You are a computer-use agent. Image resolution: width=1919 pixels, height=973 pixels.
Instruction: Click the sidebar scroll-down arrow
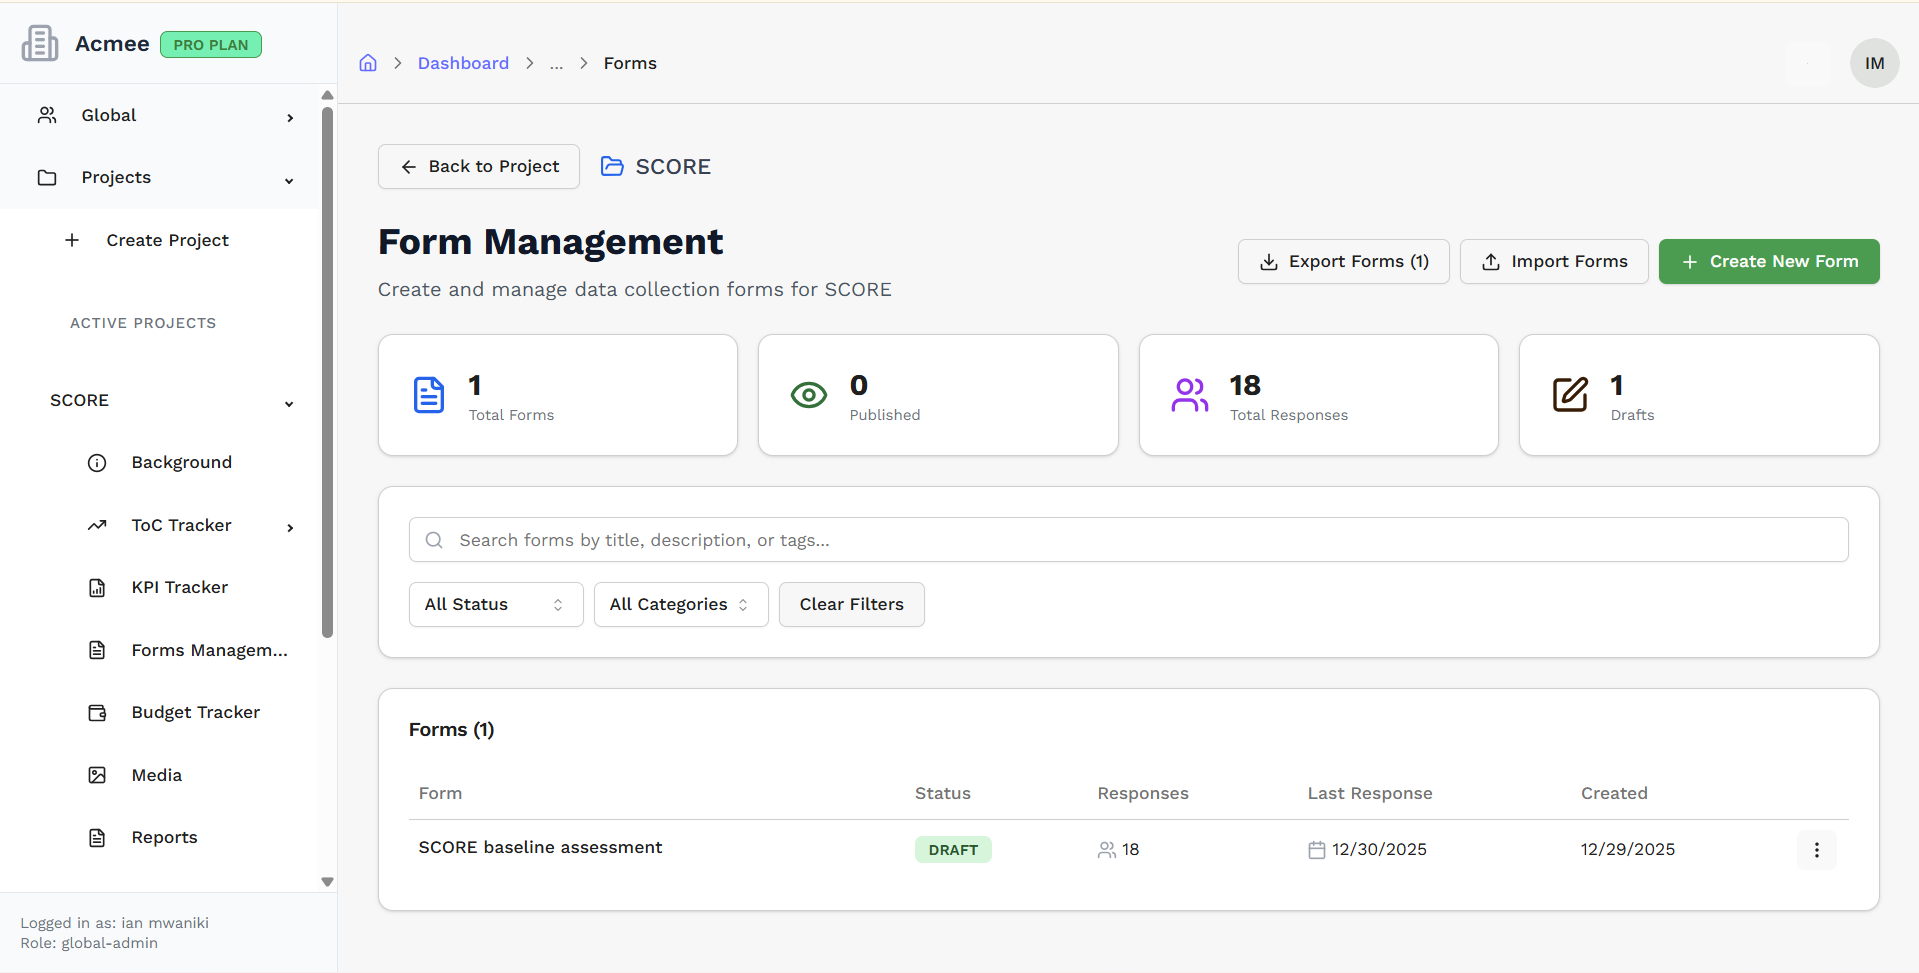click(327, 882)
